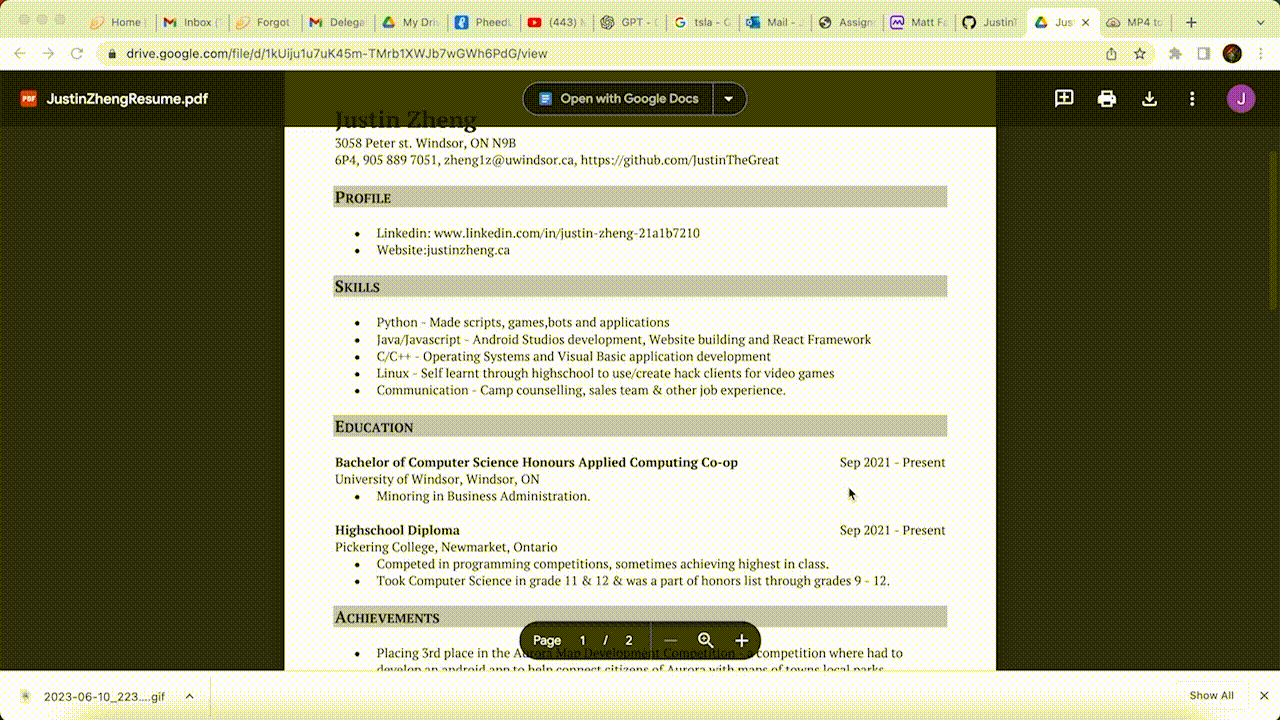Add a comment to the PDF

pos(1064,98)
